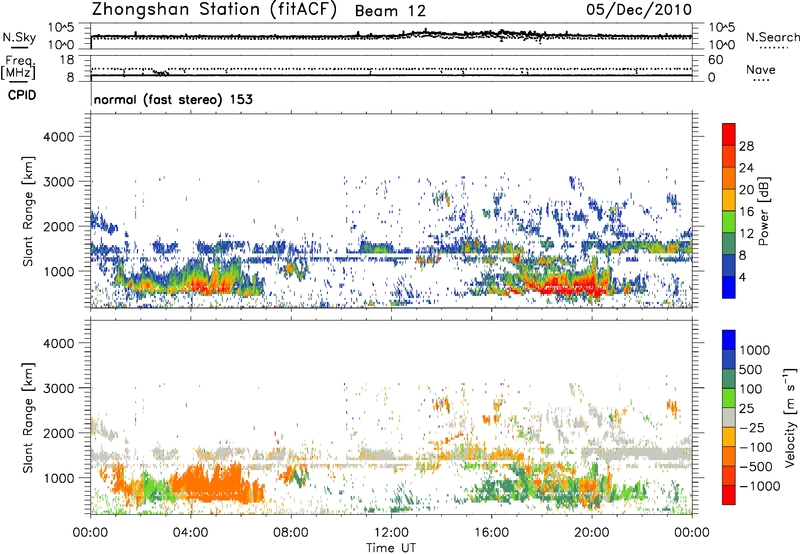This screenshot has width=800, height=554.
Task: Click the grey -25 to 25 velocity swatch
Action: click(729, 417)
